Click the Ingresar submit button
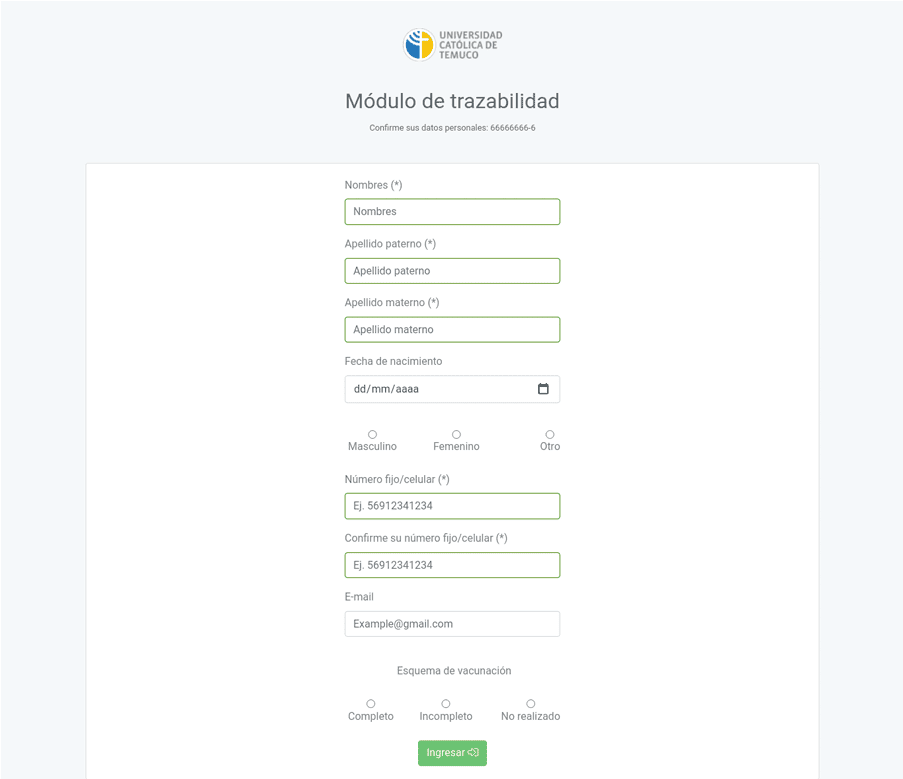The width and height of the screenshot is (903, 779). 452,753
